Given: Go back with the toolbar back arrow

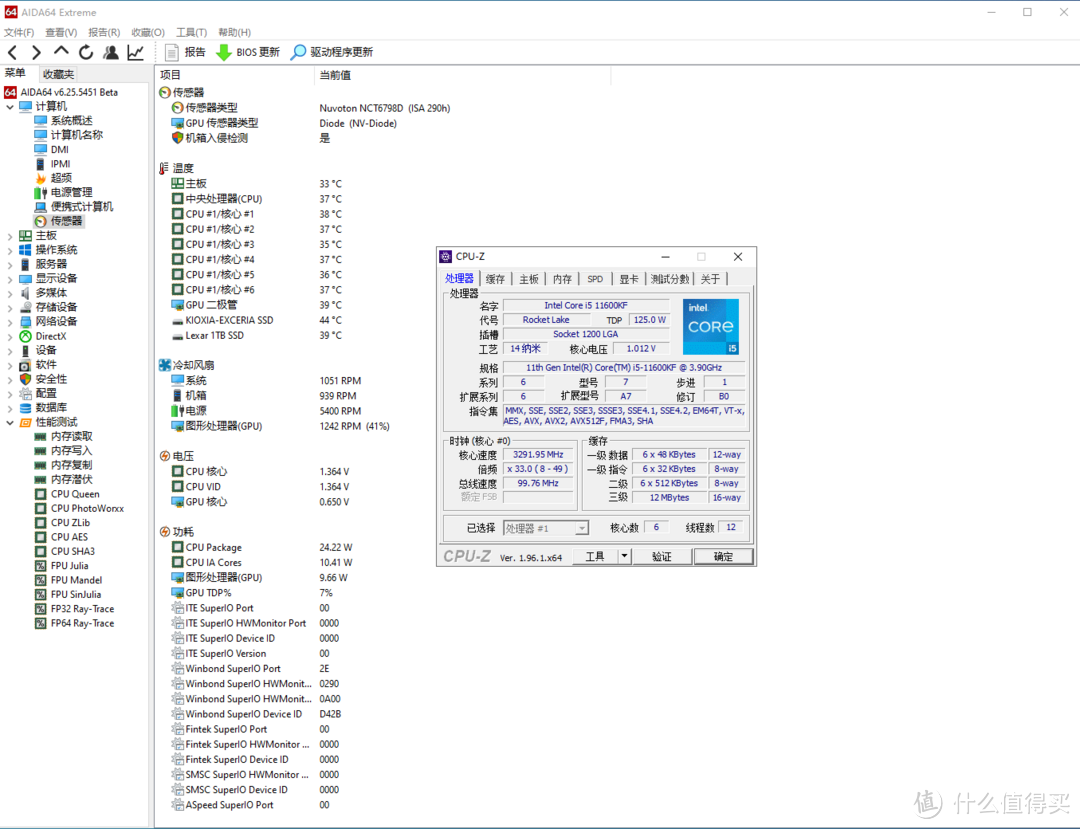Looking at the screenshot, I should coord(13,52).
